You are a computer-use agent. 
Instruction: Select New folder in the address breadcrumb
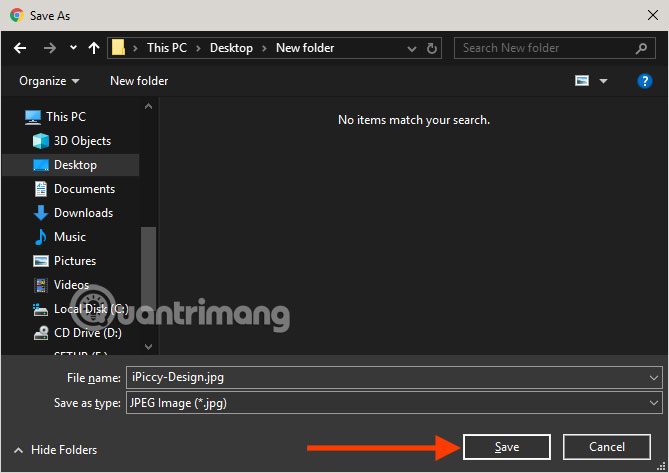click(x=305, y=48)
